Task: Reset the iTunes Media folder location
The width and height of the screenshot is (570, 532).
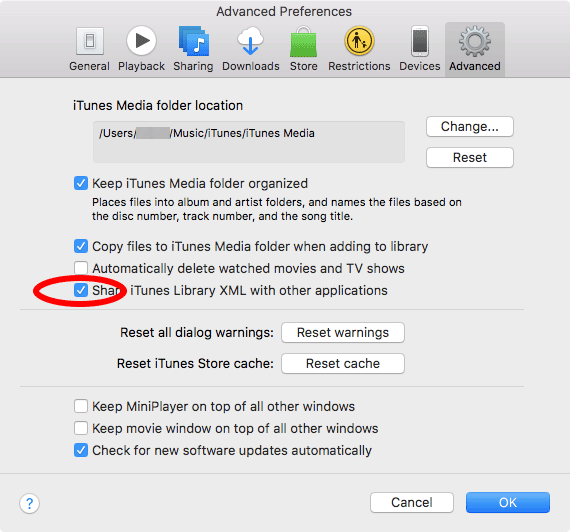Action: (x=470, y=157)
